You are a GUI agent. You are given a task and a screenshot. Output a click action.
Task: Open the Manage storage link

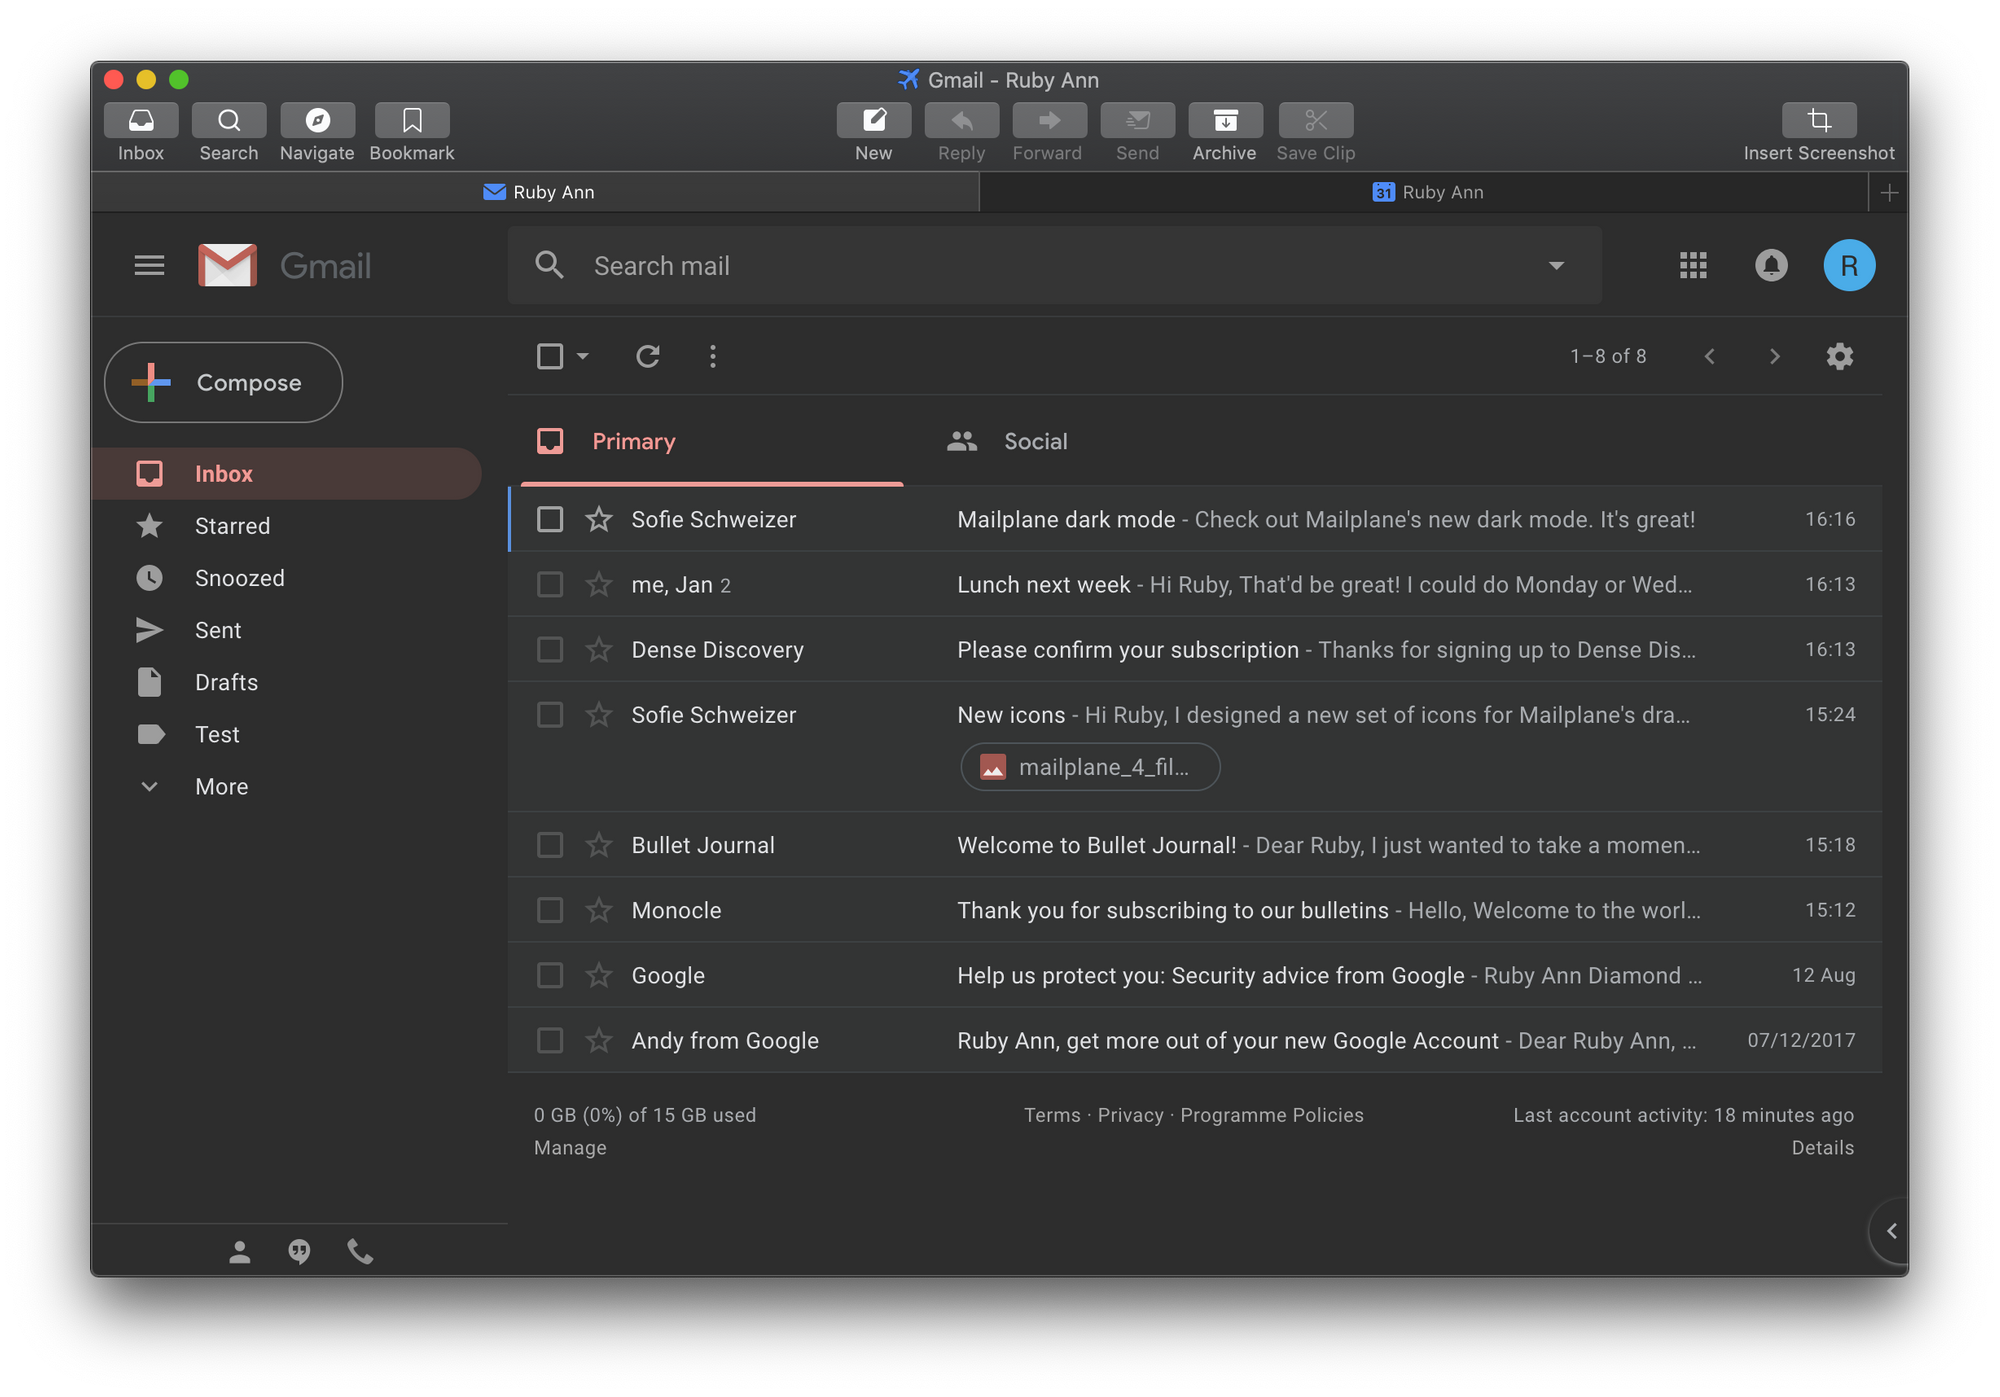[x=570, y=1148]
